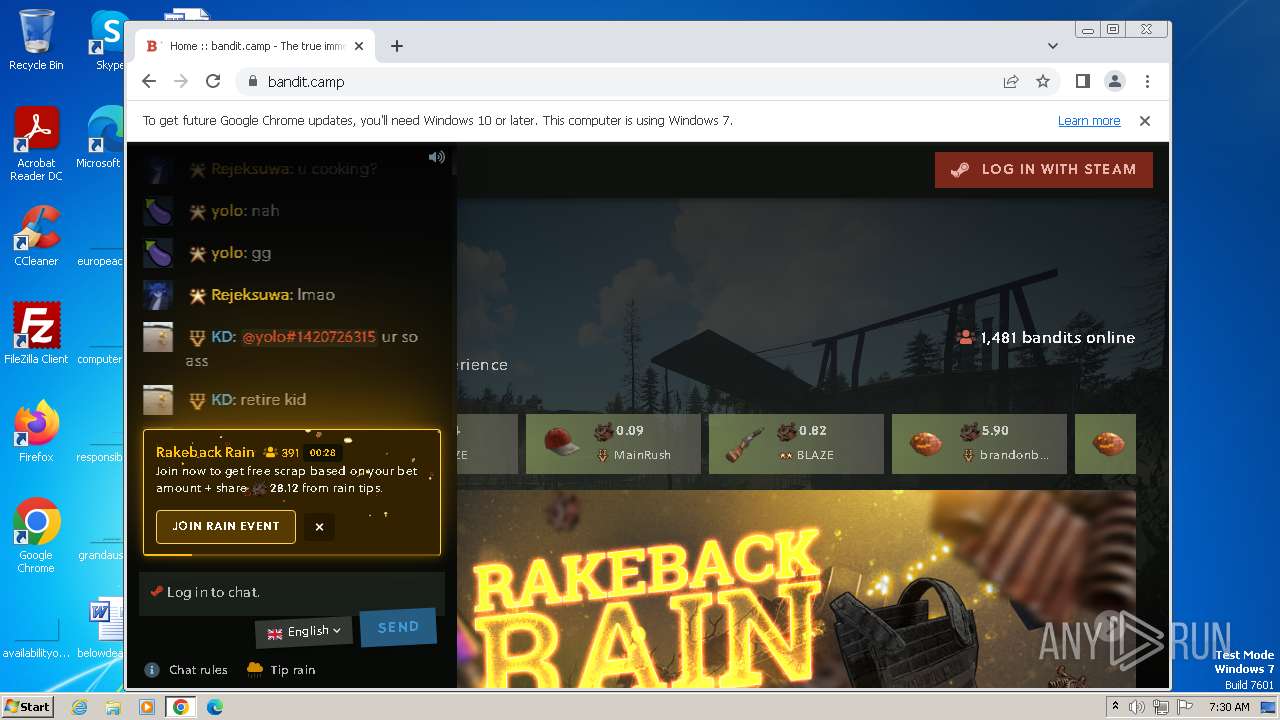
Task: Open the Windows Start menu
Action: [x=28, y=707]
